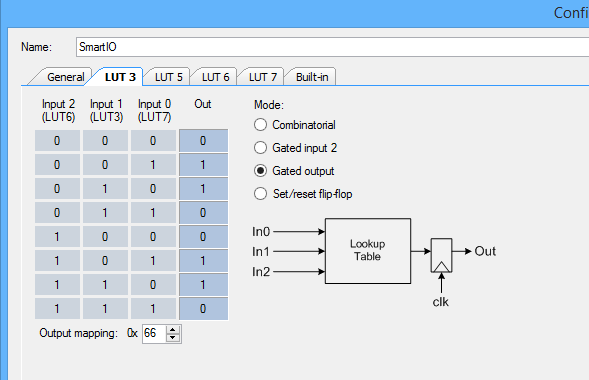Click the flip-flop register symbol in diagram
This screenshot has width=589, height=380.
point(441,255)
